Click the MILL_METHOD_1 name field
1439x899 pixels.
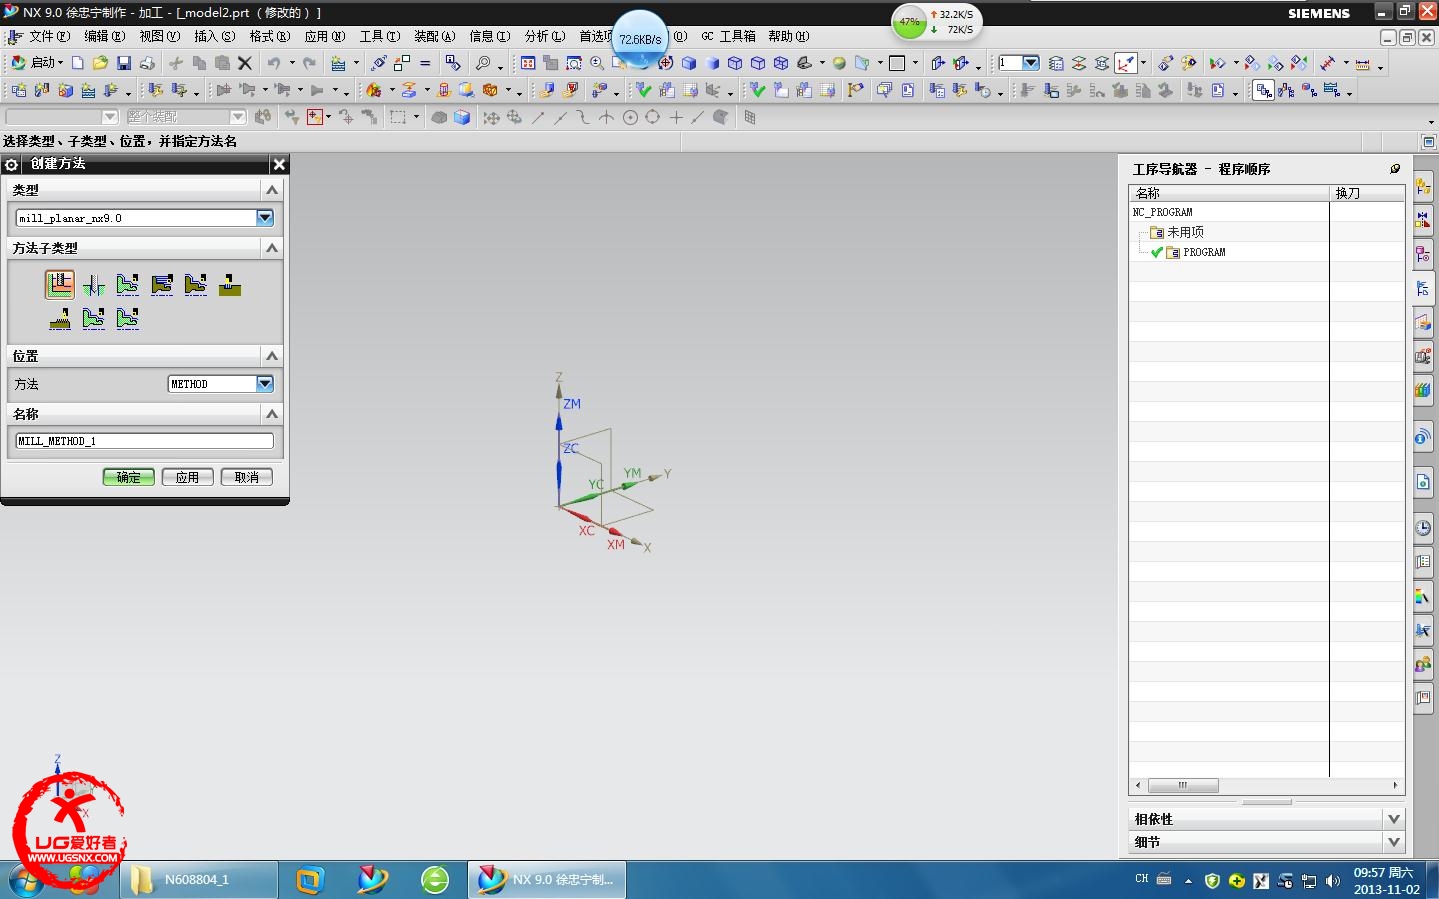click(144, 441)
